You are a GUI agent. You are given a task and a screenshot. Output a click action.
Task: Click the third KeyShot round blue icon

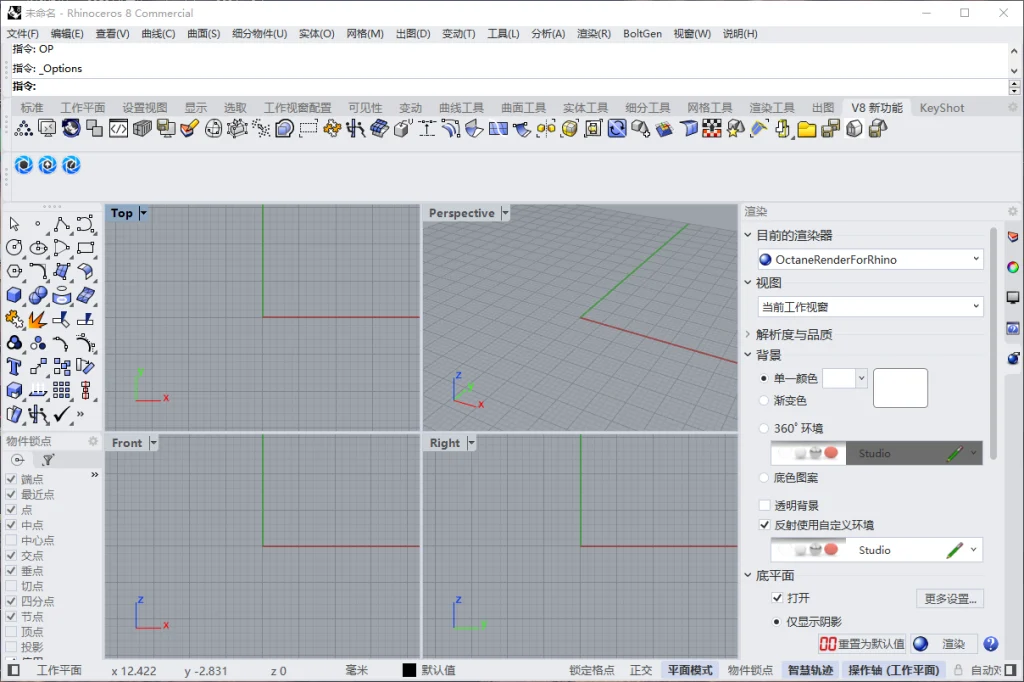[x=71, y=165]
